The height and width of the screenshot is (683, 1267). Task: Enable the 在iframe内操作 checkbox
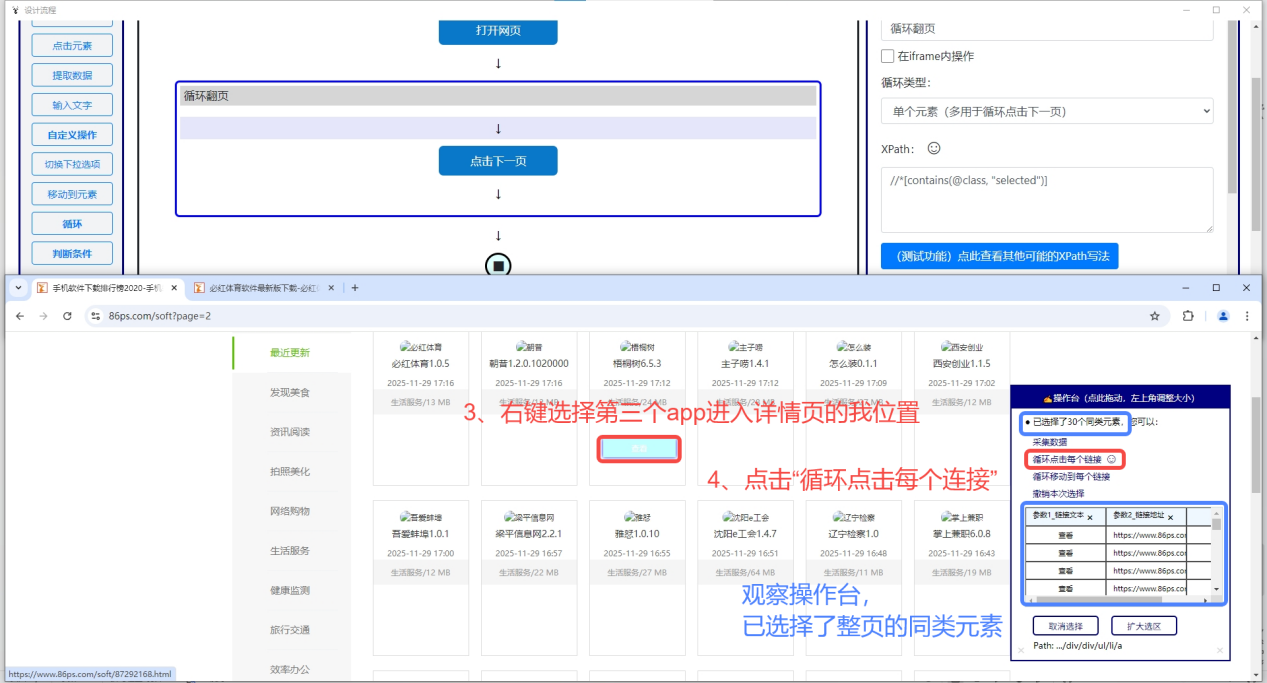click(887, 56)
